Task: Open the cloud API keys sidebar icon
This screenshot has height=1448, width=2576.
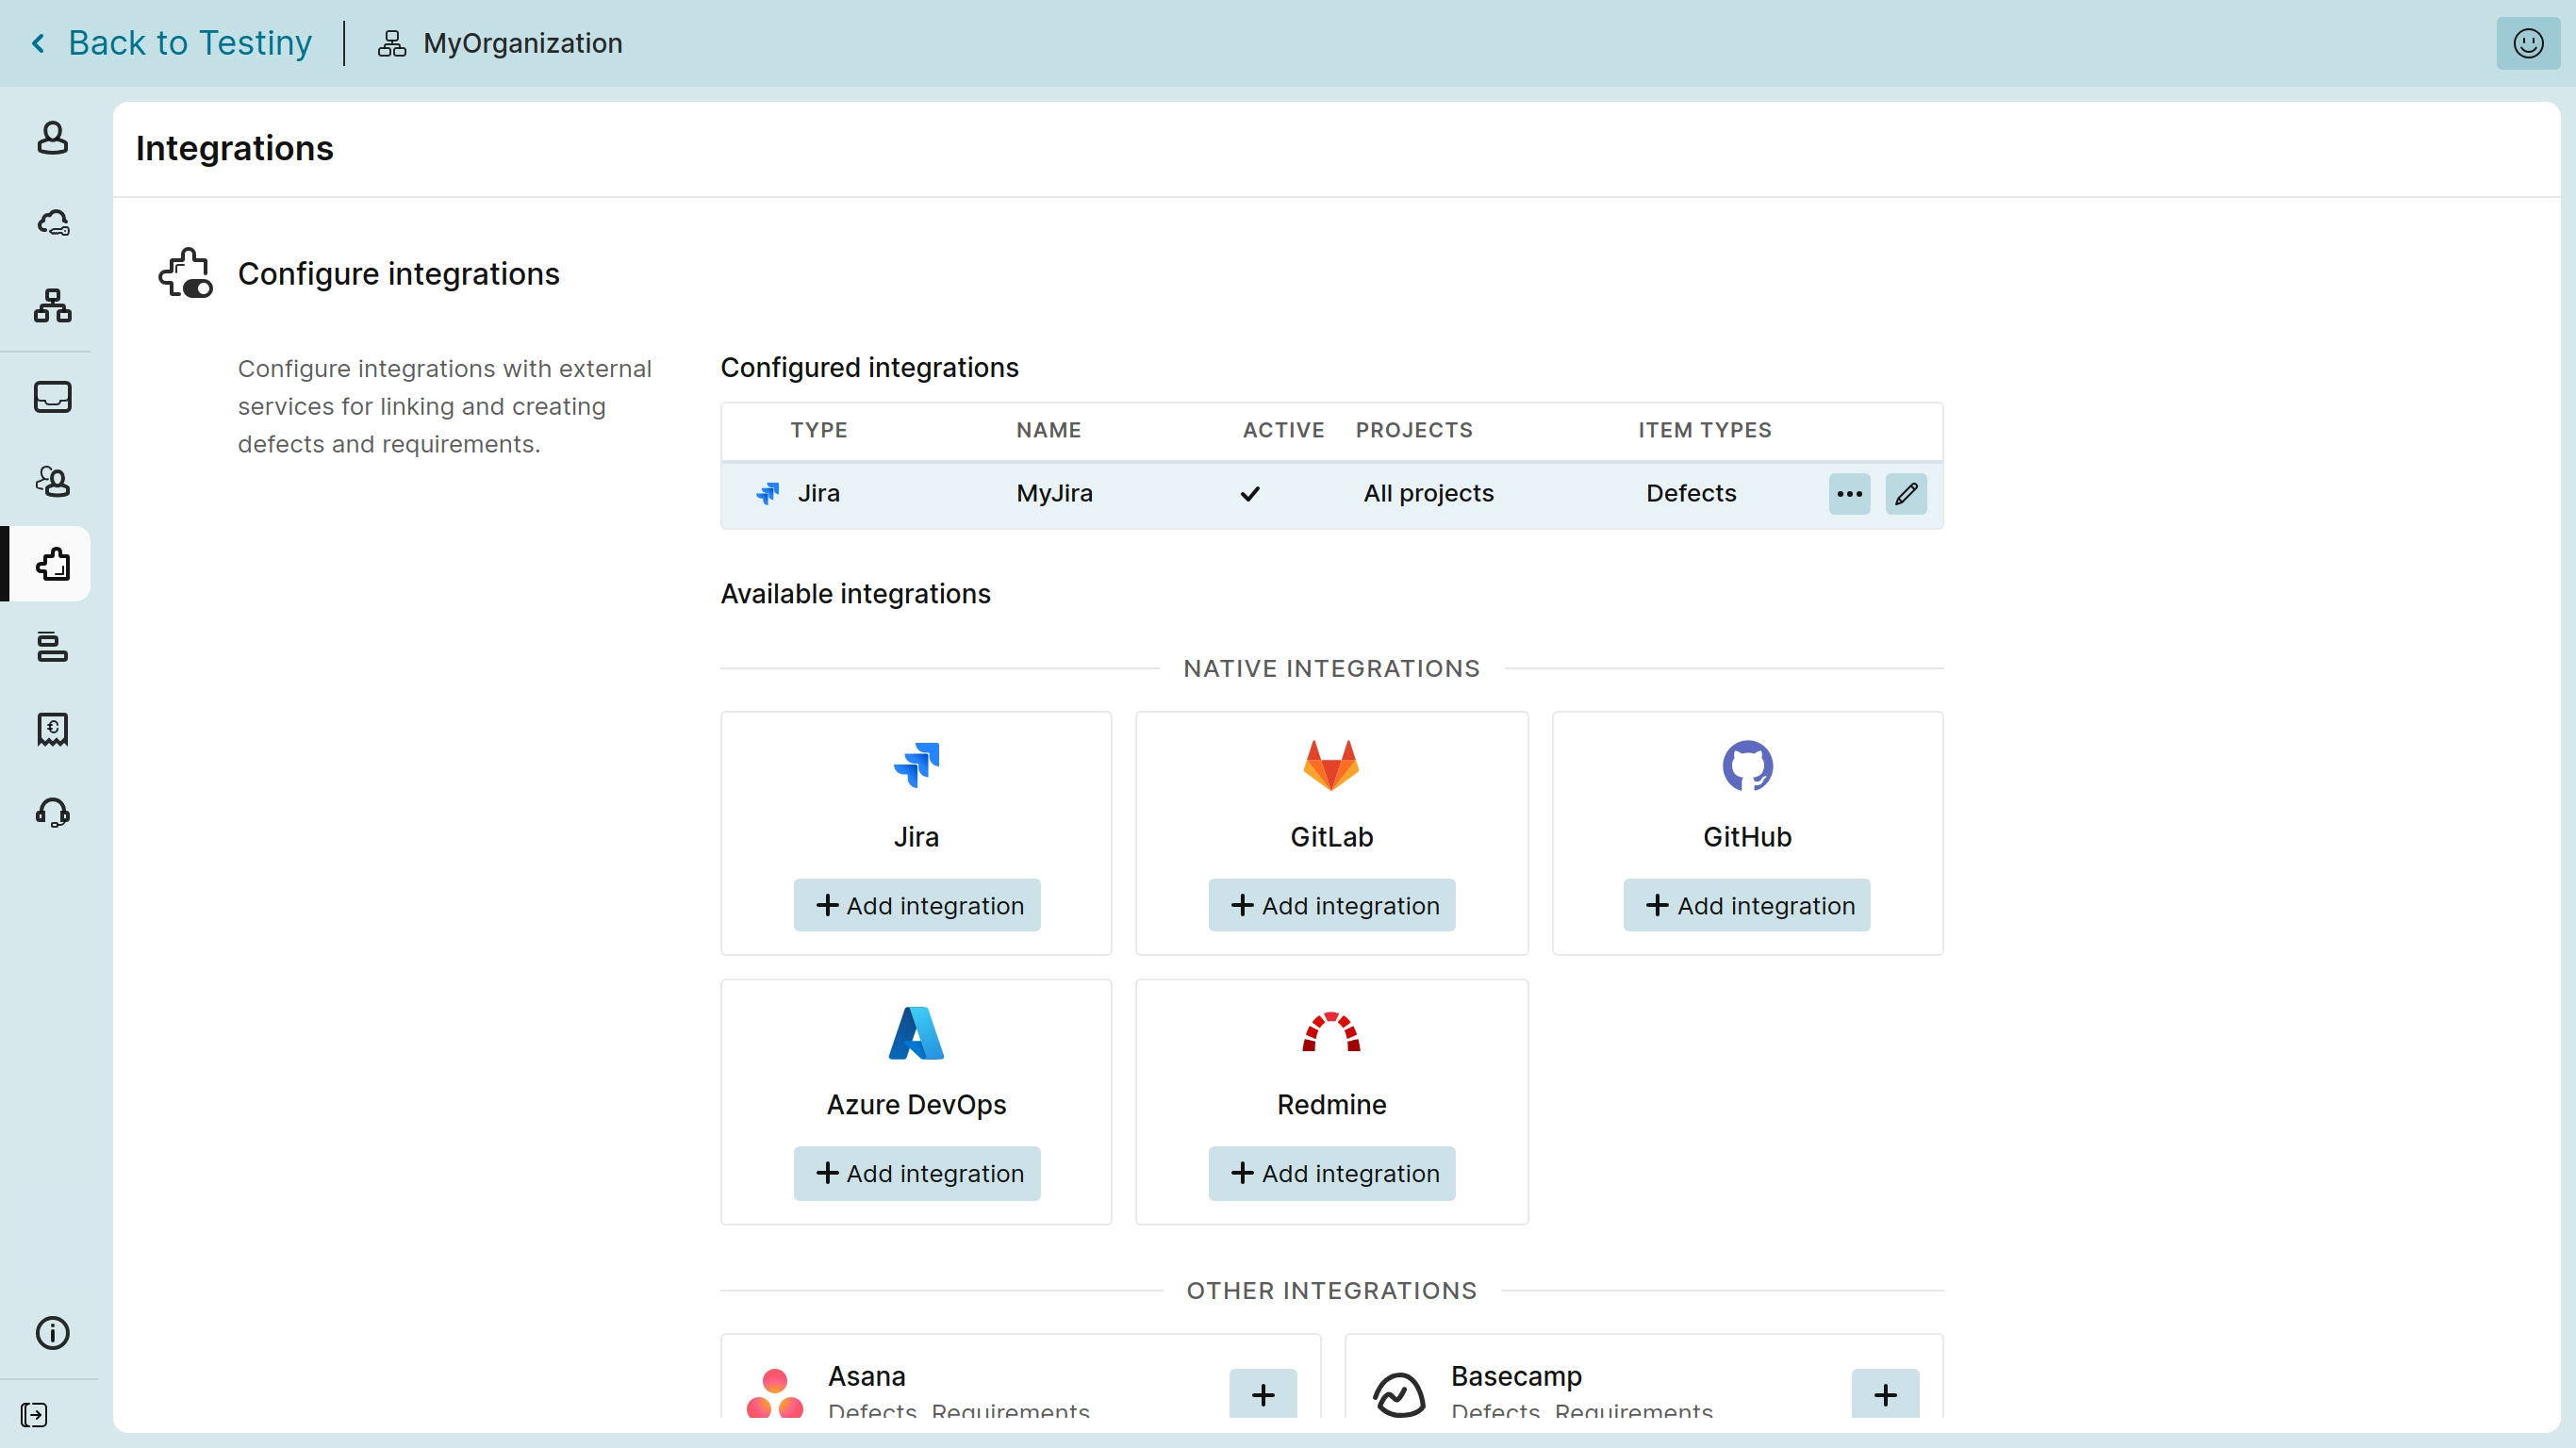Action: coord(52,222)
